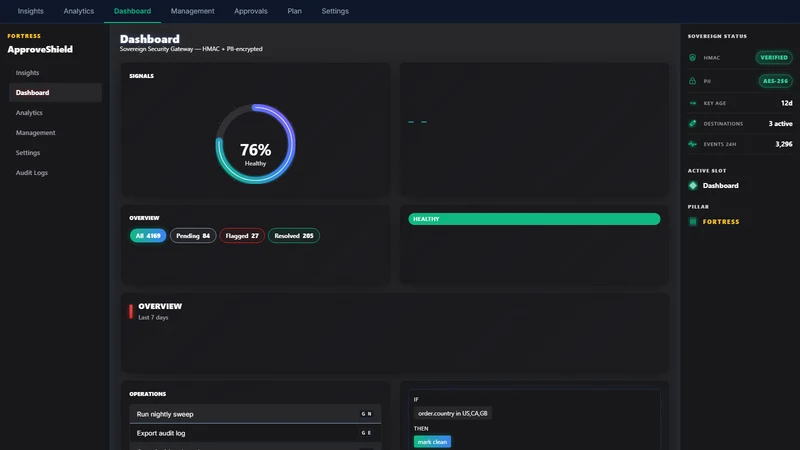Edit the order.country in US,CA,GB condition
800x450 pixels.
tap(453, 414)
